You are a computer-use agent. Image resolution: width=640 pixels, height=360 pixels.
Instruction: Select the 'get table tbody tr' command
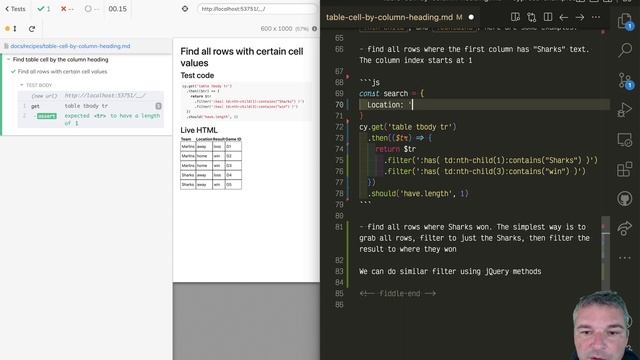tap(91, 106)
